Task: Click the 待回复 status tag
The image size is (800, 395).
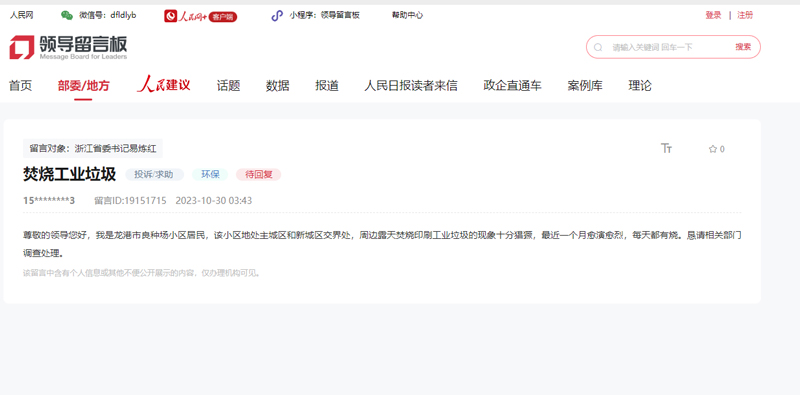Action: pos(259,175)
